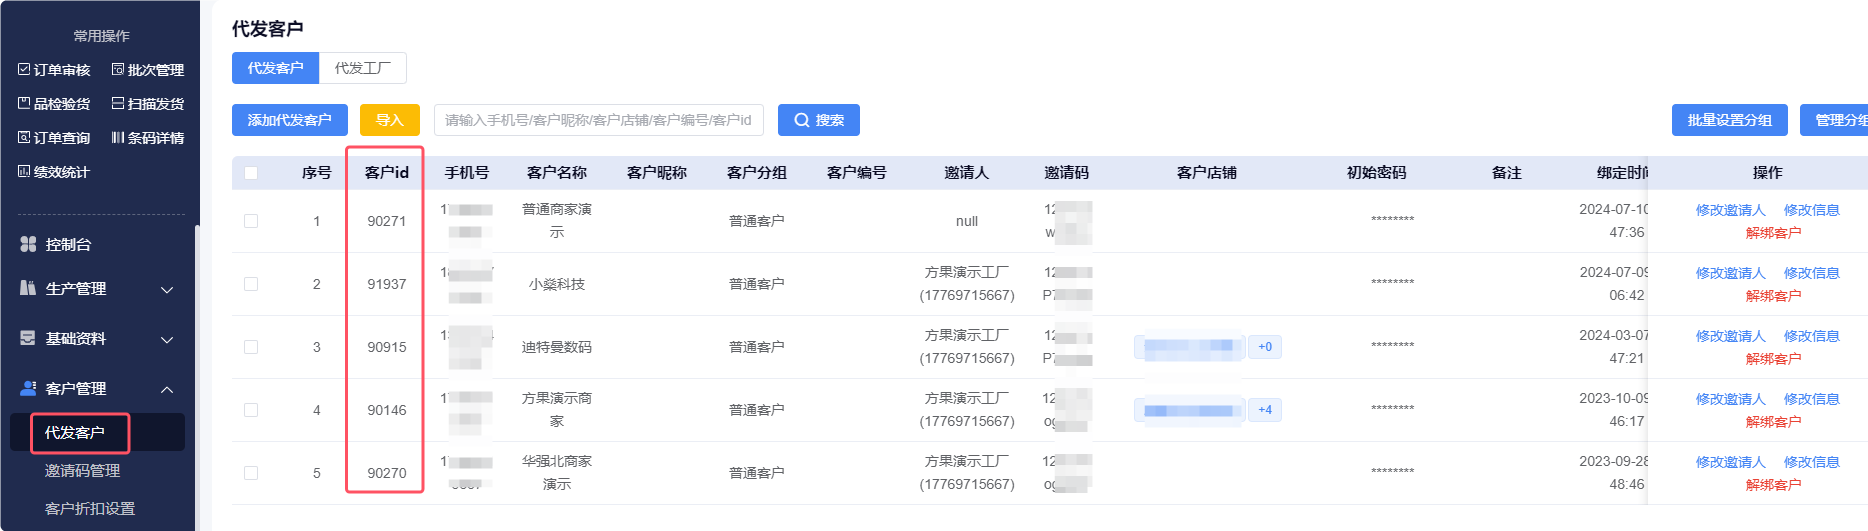Click the 条码详情 barcode icon
Image resolution: width=1868 pixels, height=531 pixels.
[118, 138]
